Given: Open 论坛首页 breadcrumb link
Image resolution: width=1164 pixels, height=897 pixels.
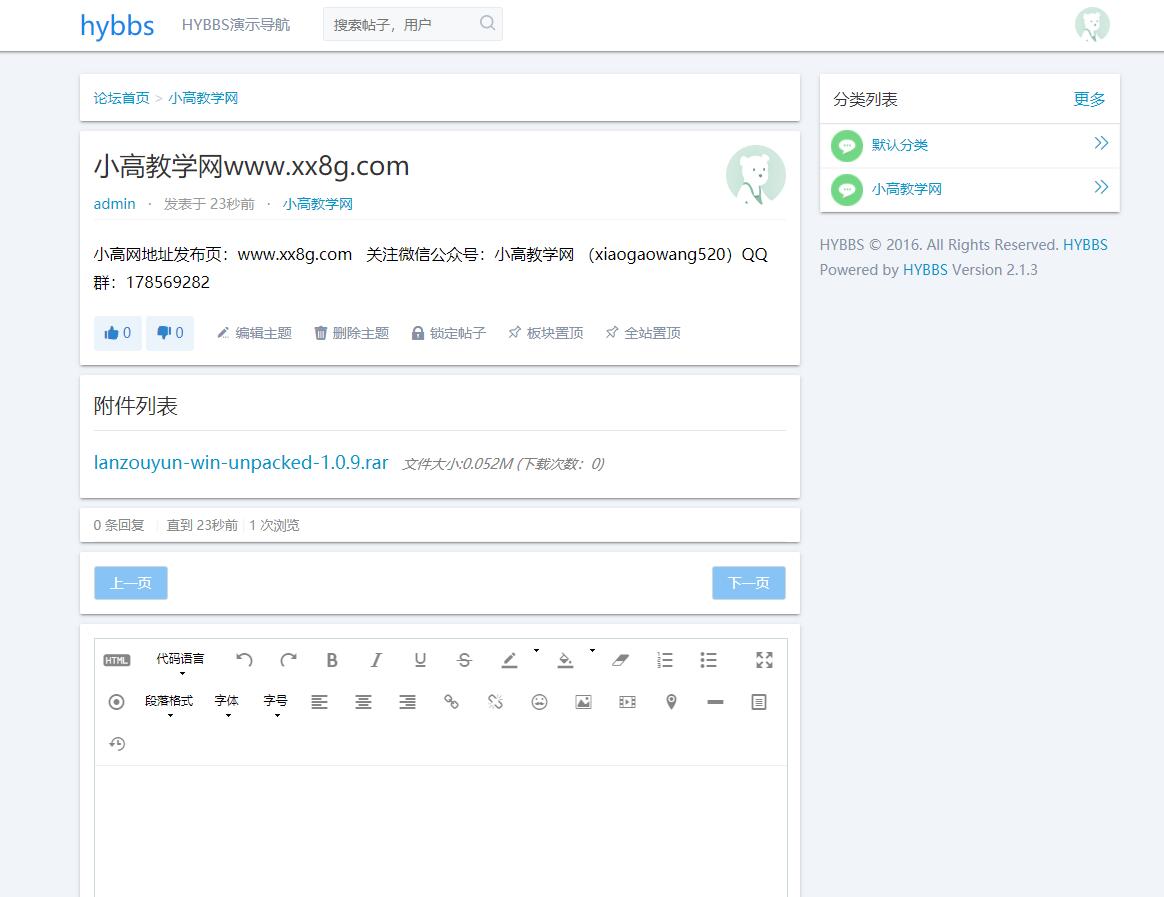Looking at the screenshot, I should coord(122,98).
